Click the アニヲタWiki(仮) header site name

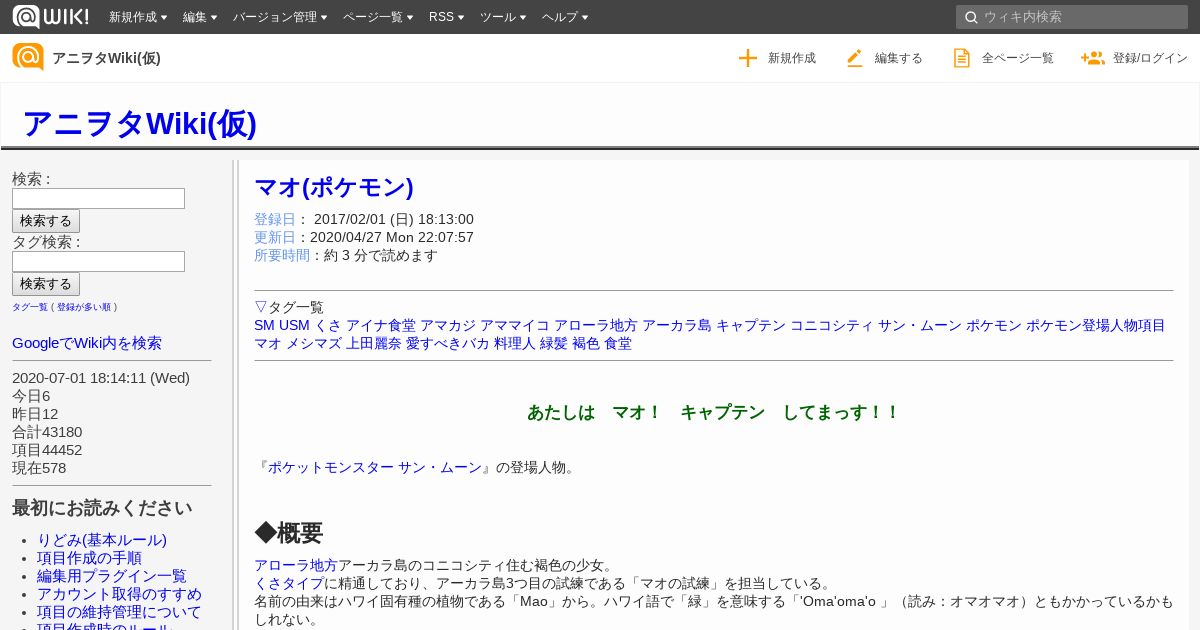(106, 58)
